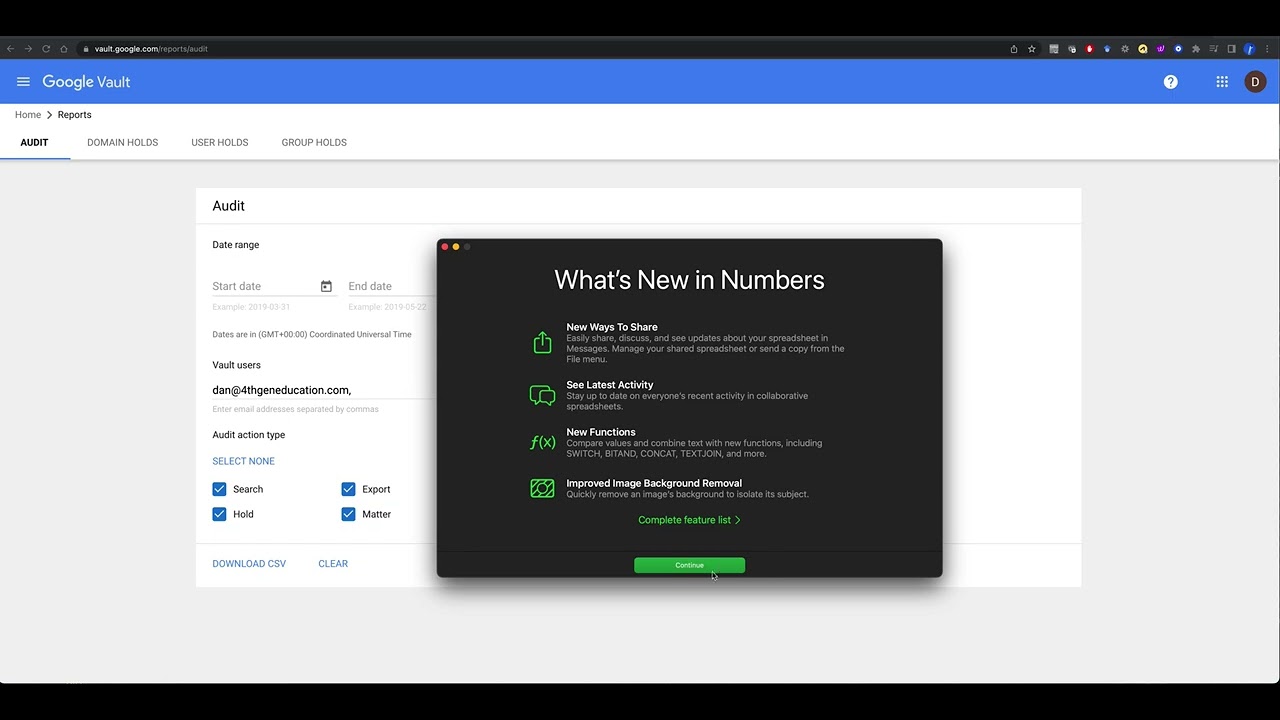Viewport: 1280px width, 720px height.
Task: Open the Chrome three-dot menu
Action: [x=1267, y=49]
